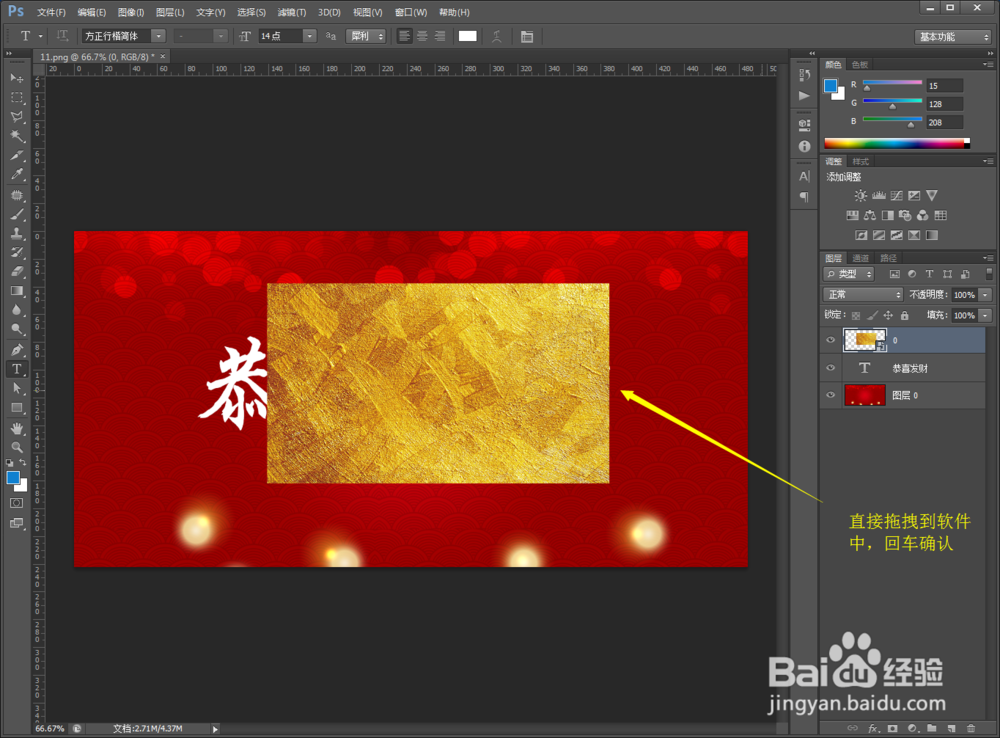
Task: Open the 基本功能 workspace dropdown
Action: pyautogui.click(x=953, y=37)
